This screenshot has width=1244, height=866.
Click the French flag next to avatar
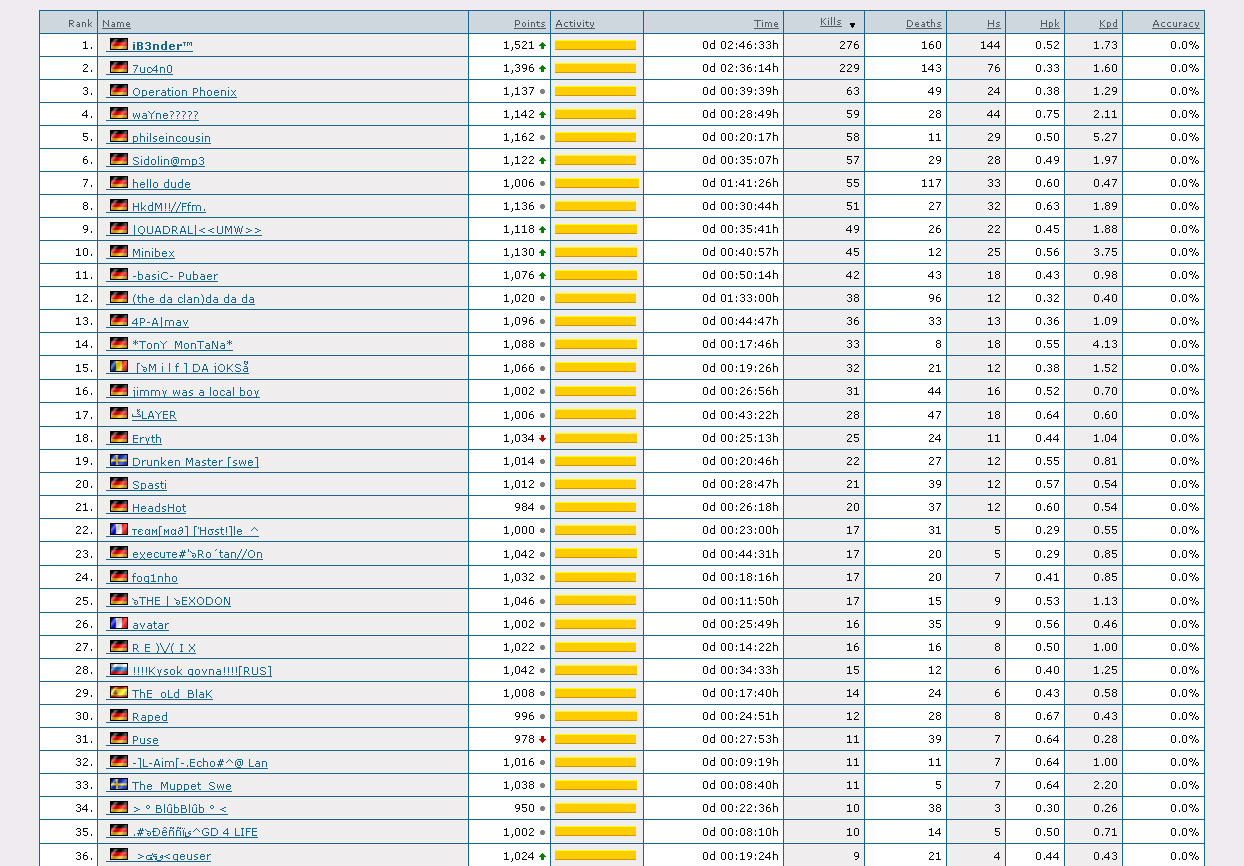click(119, 624)
